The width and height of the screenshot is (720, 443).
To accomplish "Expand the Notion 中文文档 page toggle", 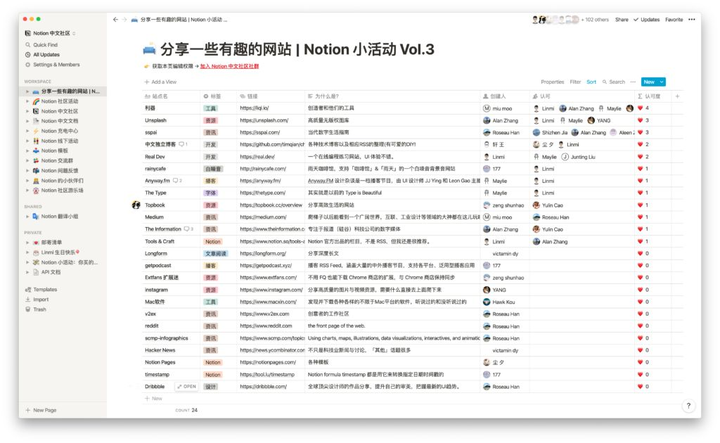I will point(27,121).
